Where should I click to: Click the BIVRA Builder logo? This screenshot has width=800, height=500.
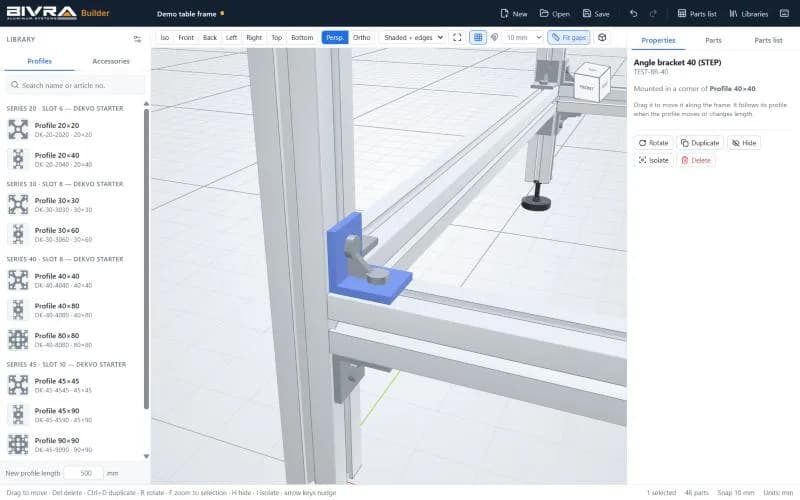[57, 13]
